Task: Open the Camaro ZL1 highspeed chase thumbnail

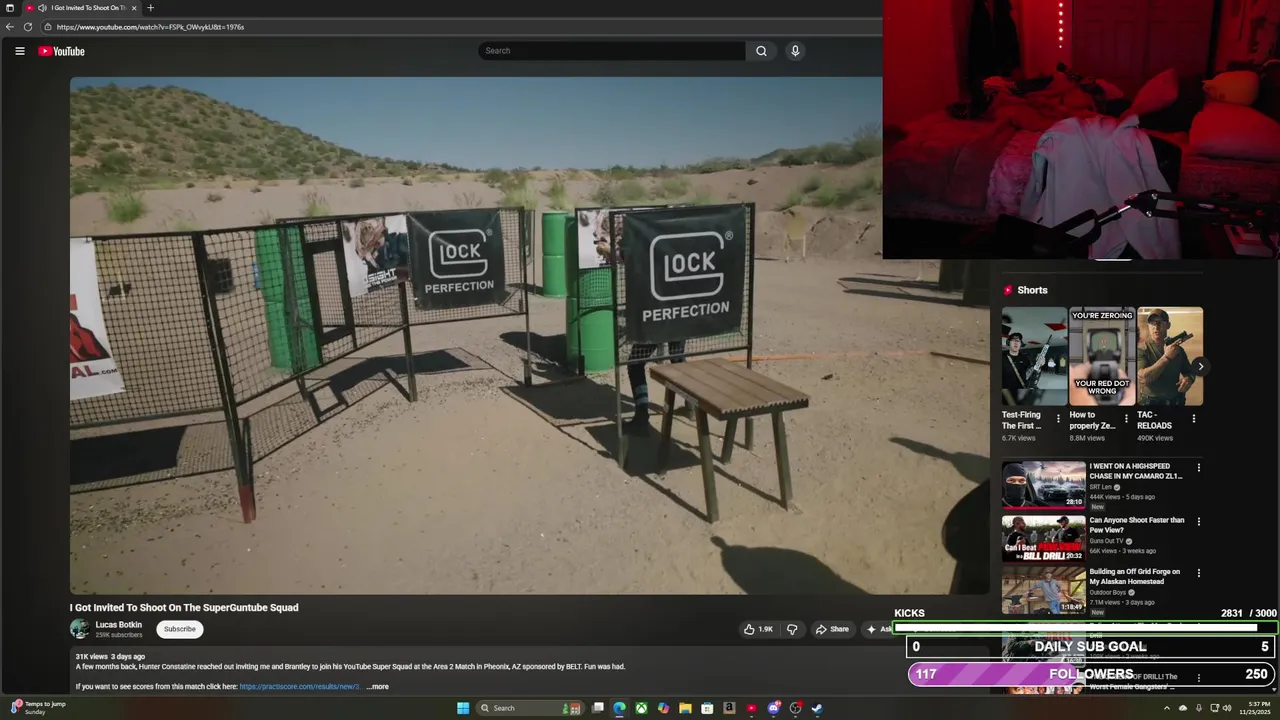Action: click(x=1044, y=485)
